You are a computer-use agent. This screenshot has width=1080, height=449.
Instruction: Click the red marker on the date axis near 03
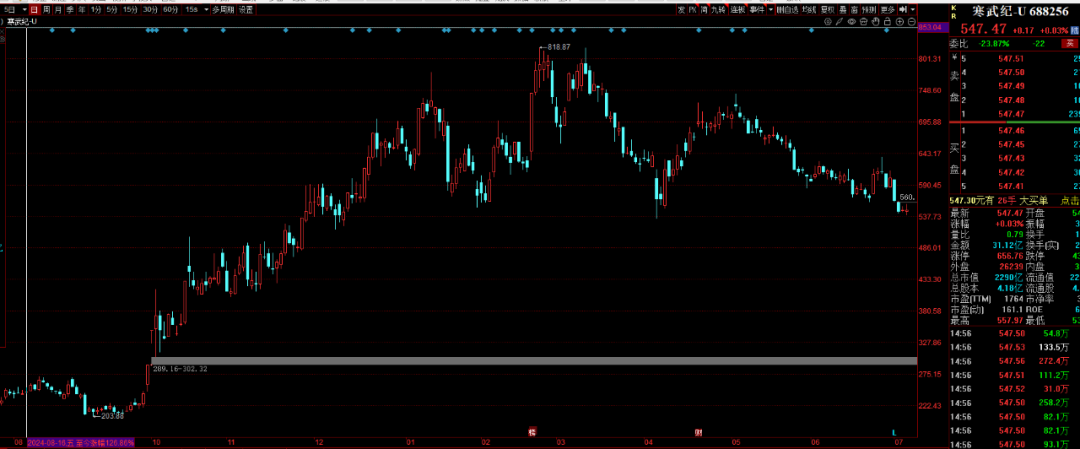[x=532, y=432]
